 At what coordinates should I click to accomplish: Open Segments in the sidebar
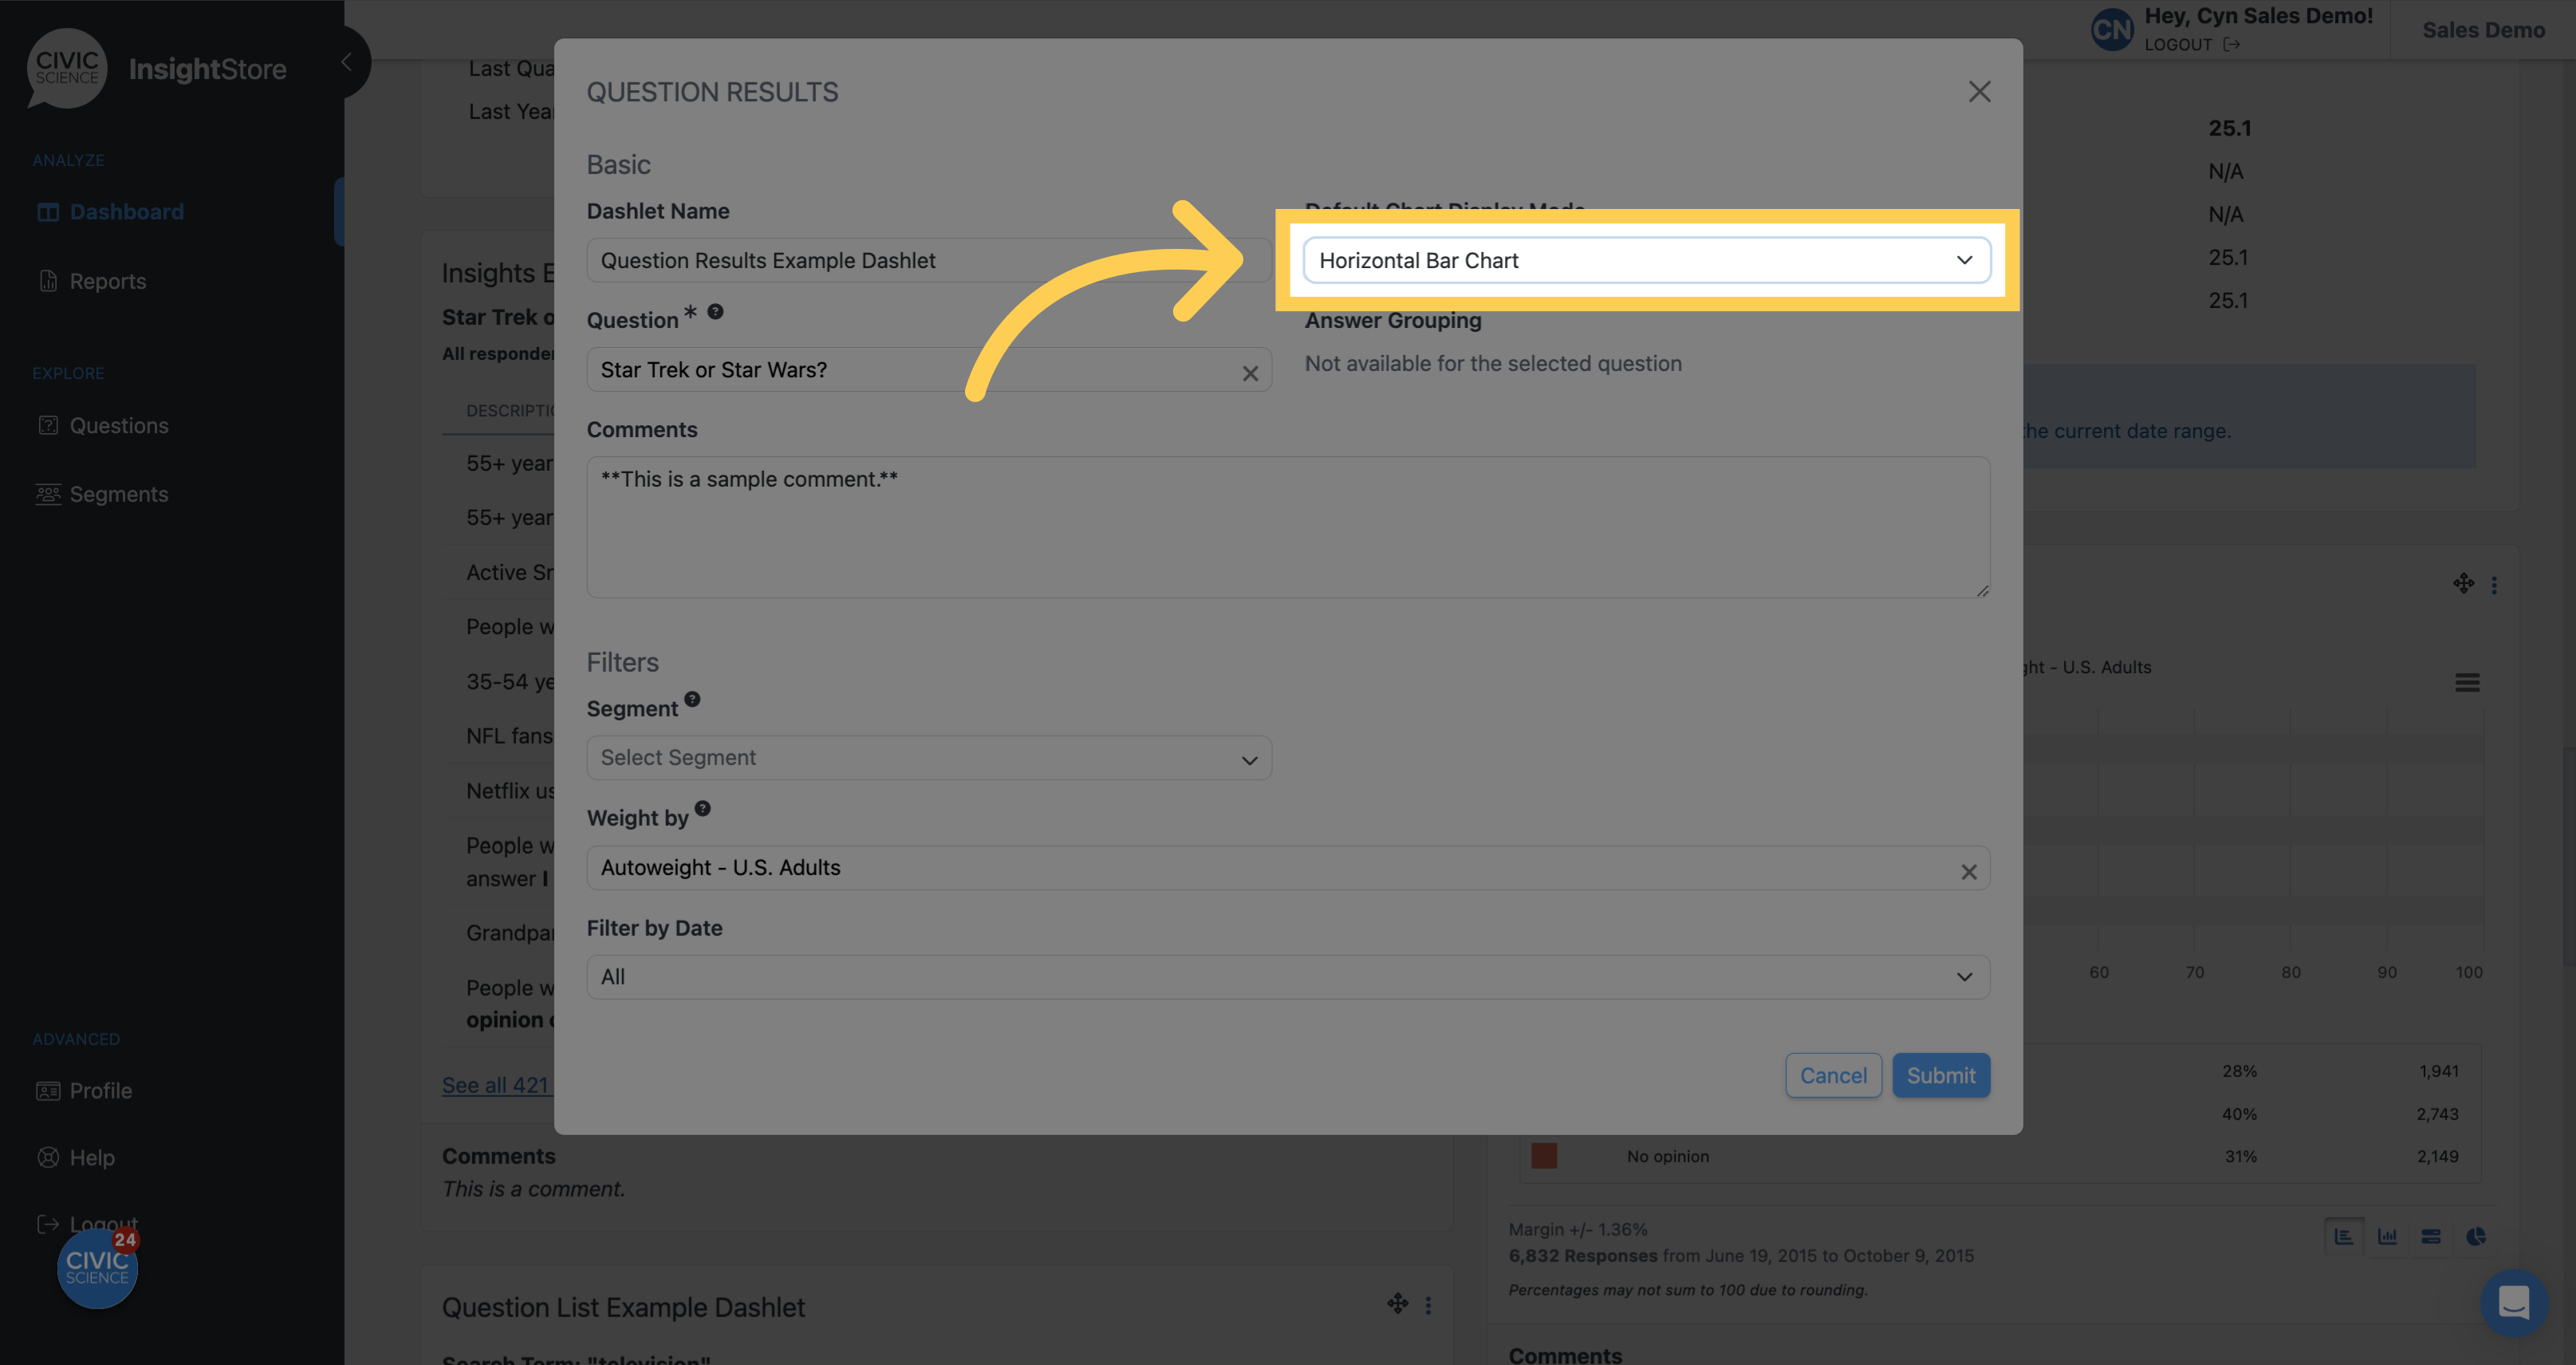[118, 494]
